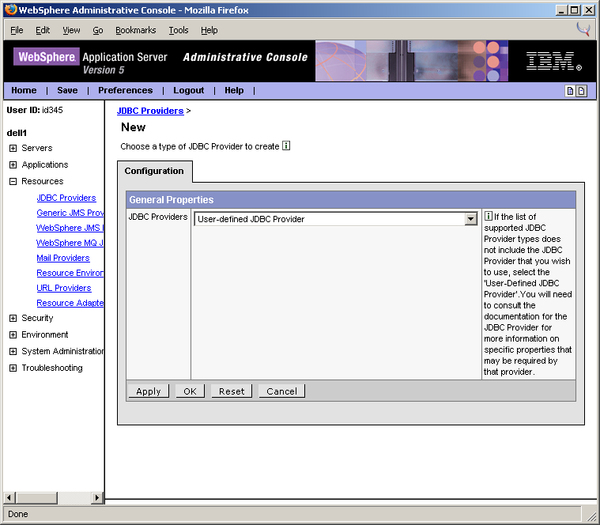Click the Firefox icon in the title bar
The image size is (600, 525).
(11, 10)
